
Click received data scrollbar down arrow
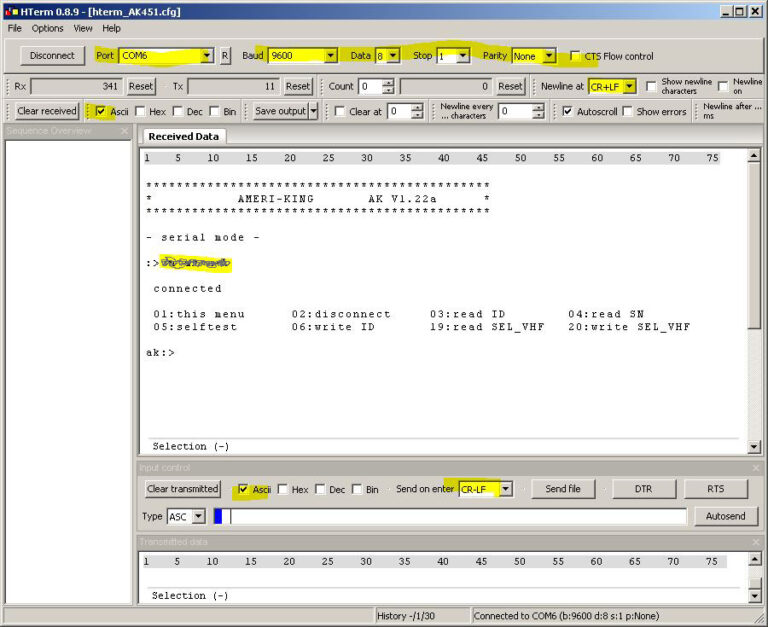point(754,446)
